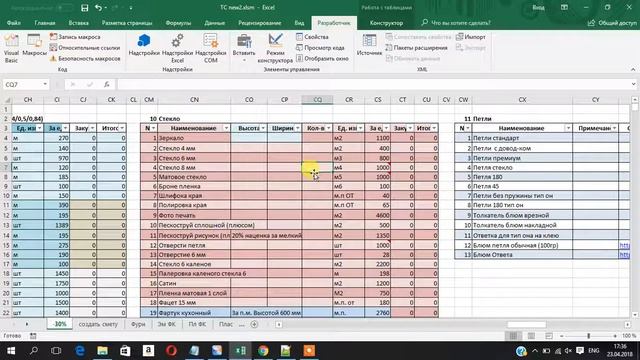The height and width of the screenshot is (360, 640).
Task: Add a new sheet with plus button
Action: tap(254, 324)
